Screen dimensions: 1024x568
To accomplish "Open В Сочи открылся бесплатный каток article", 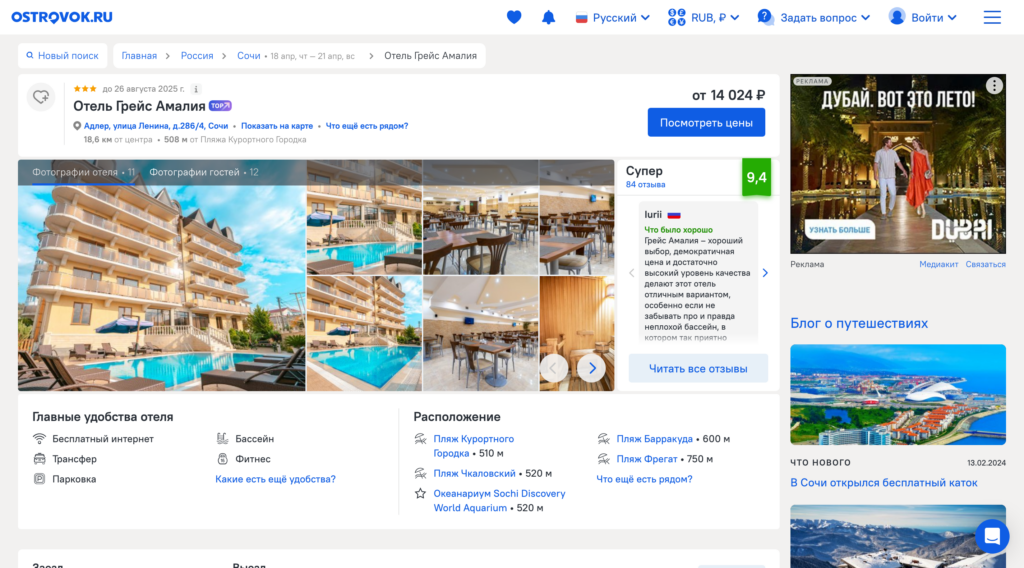I will (884, 483).
